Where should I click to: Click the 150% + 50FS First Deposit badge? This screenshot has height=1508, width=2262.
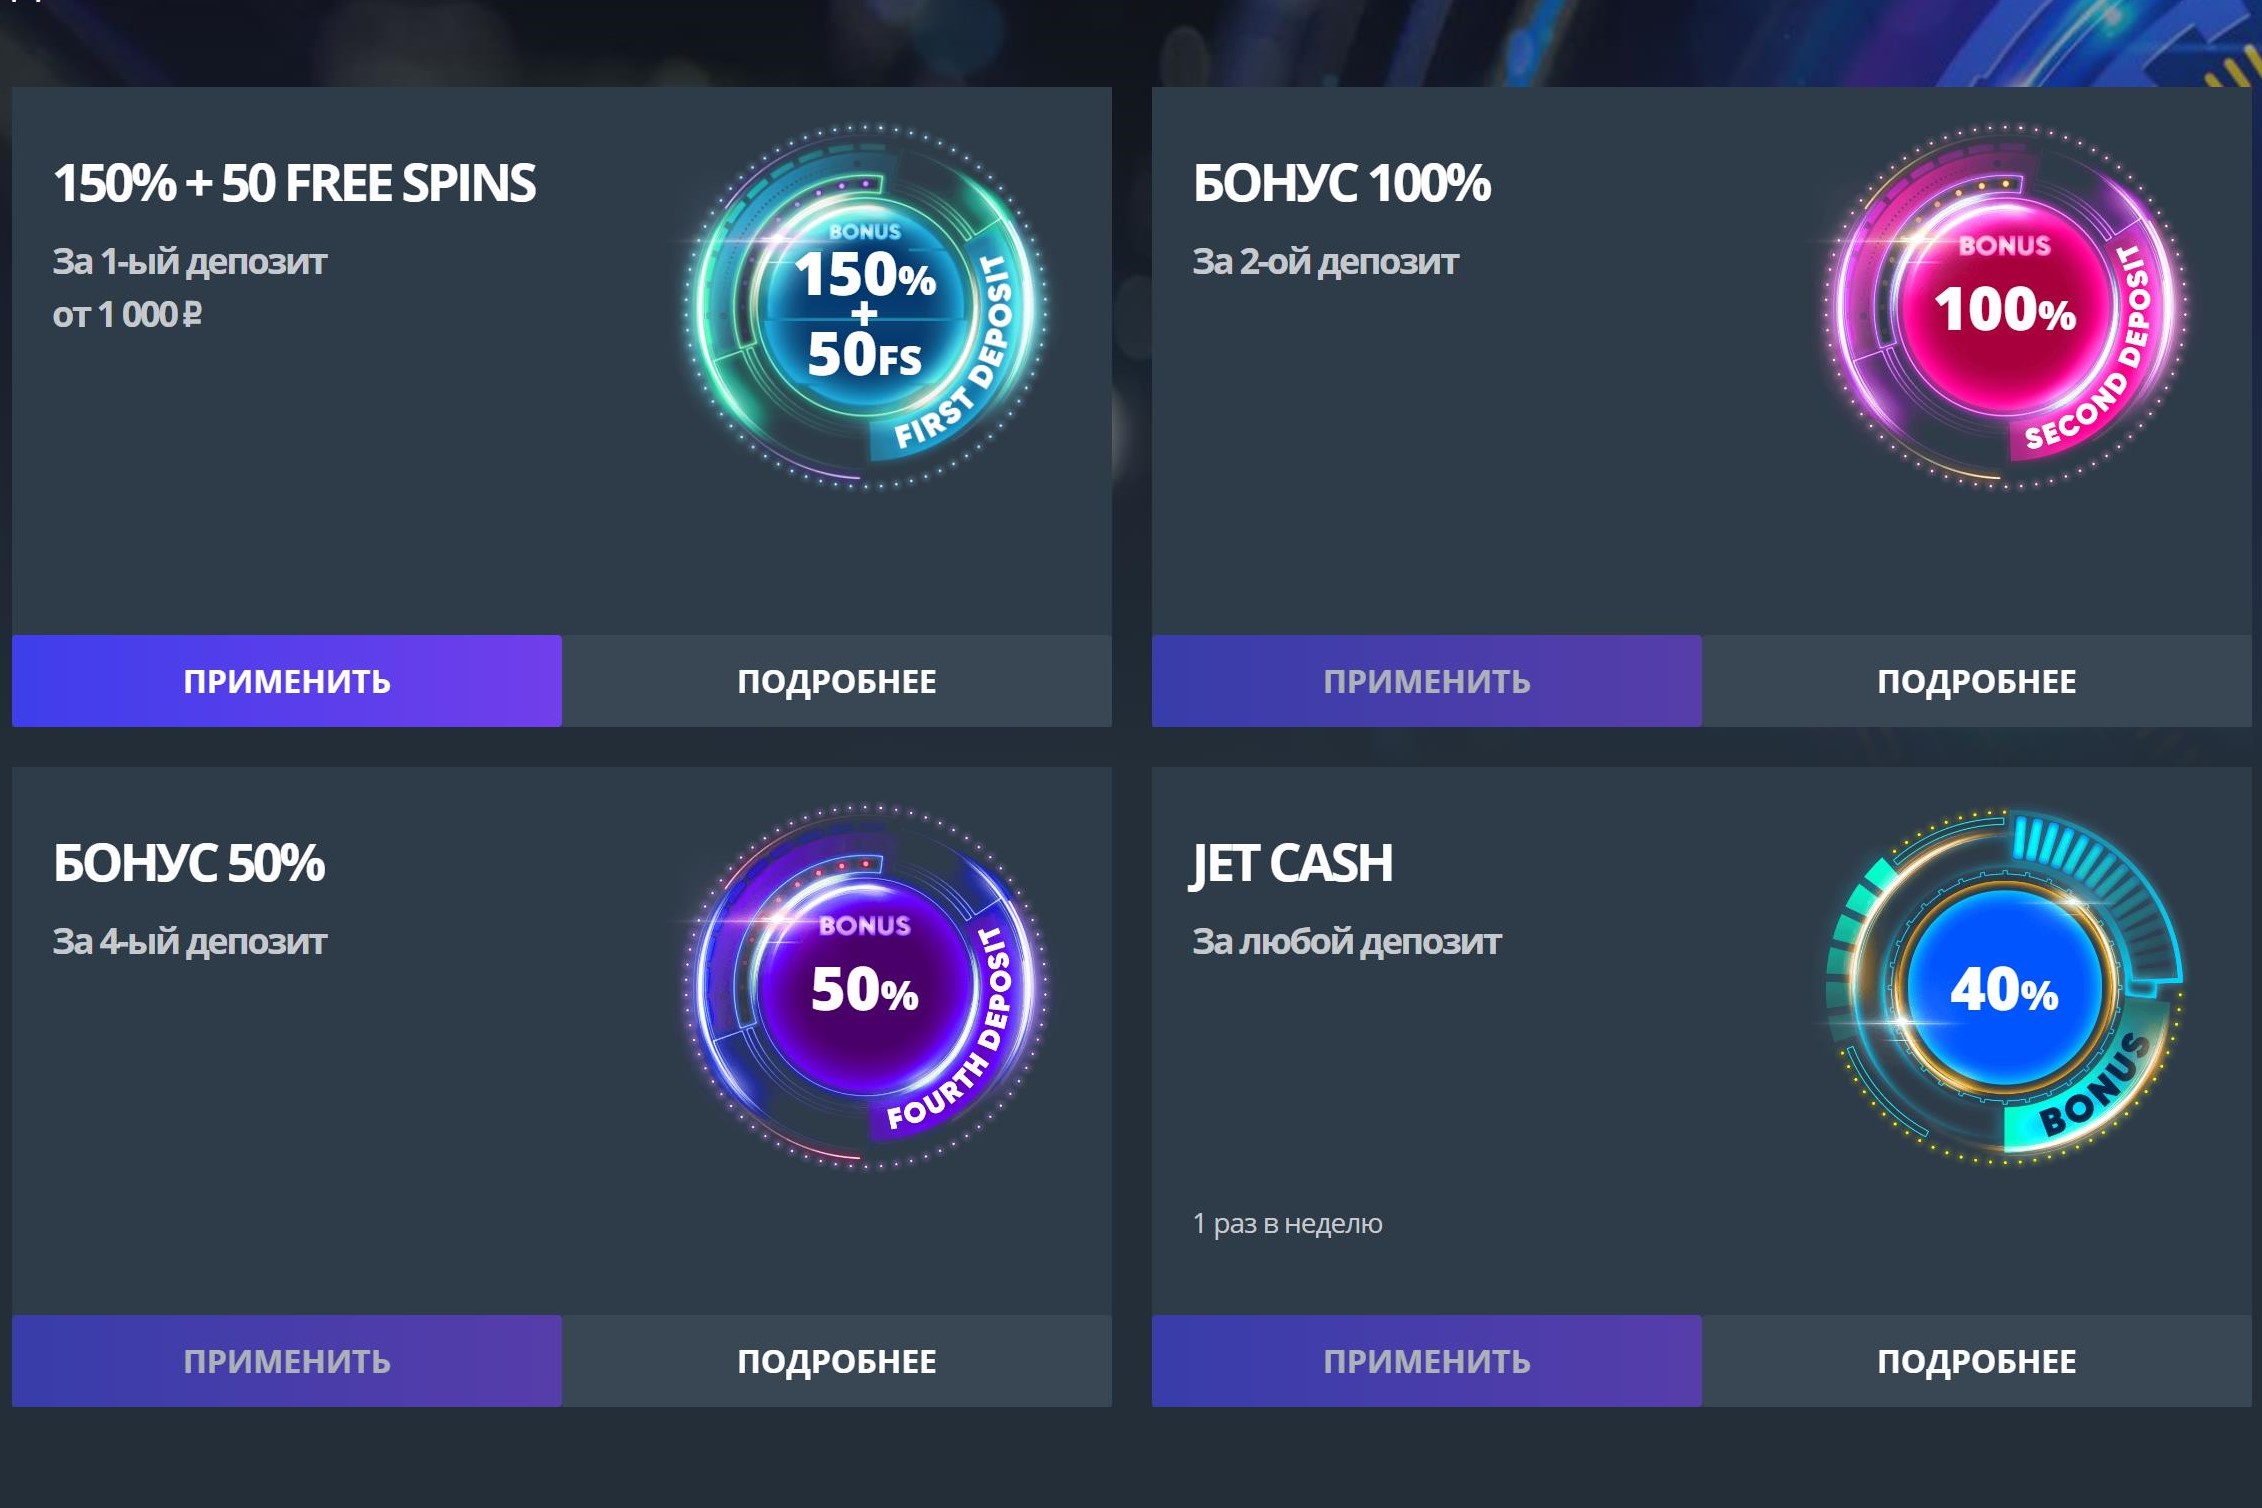point(866,307)
